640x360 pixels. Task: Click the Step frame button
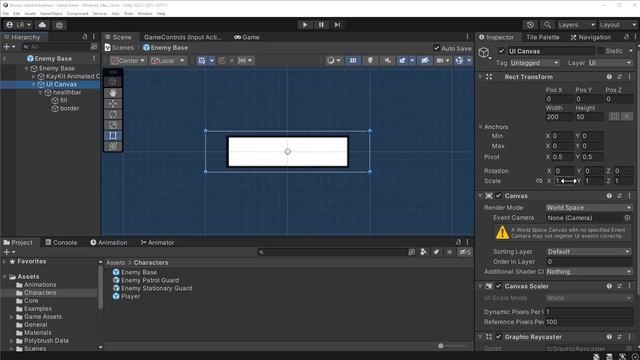pos(337,25)
